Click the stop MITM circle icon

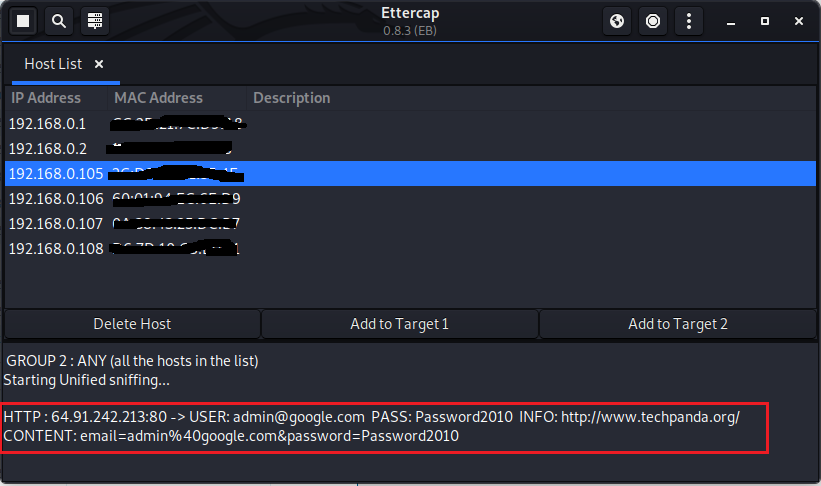[x=653, y=20]
